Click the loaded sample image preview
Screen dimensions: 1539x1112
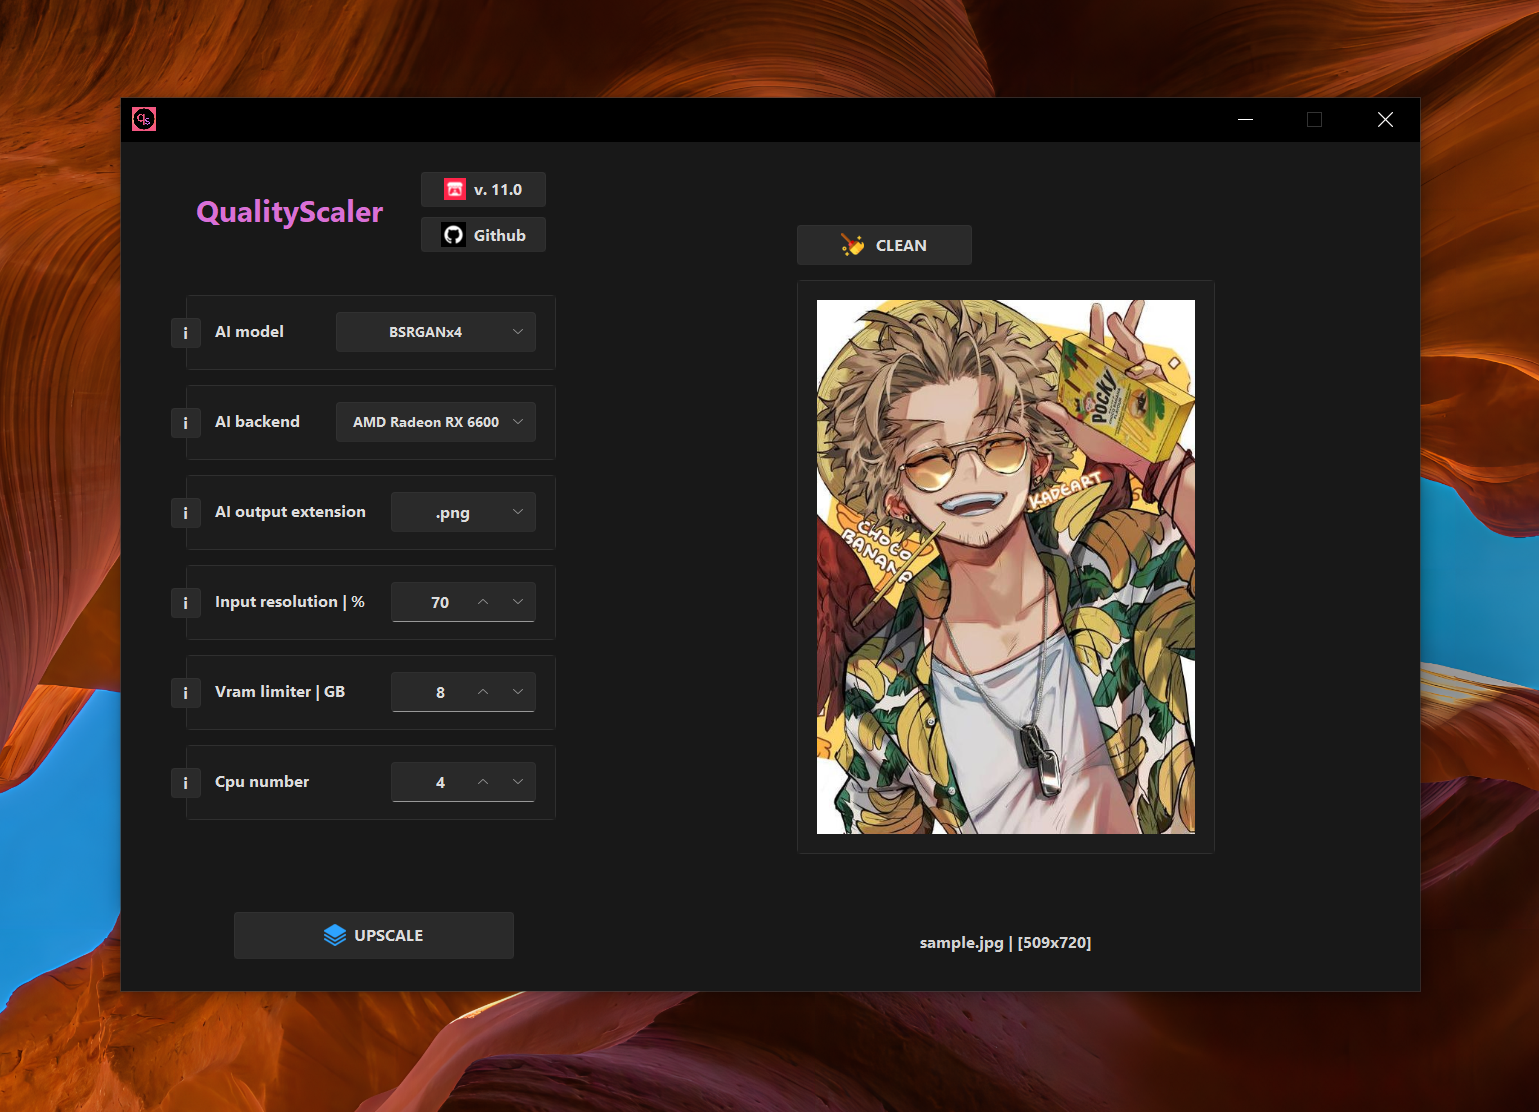pyautogui.click(x=1006, y=567)
